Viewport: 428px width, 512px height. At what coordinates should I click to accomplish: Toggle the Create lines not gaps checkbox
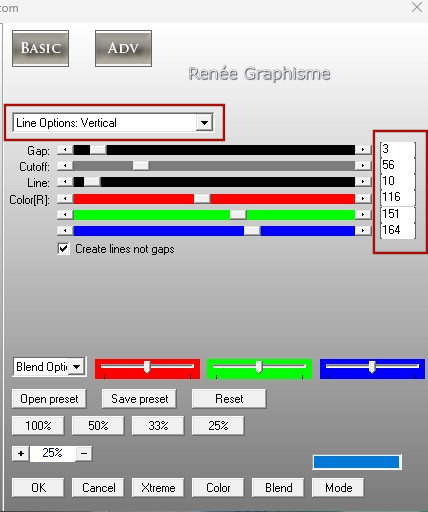click(63, 249)
